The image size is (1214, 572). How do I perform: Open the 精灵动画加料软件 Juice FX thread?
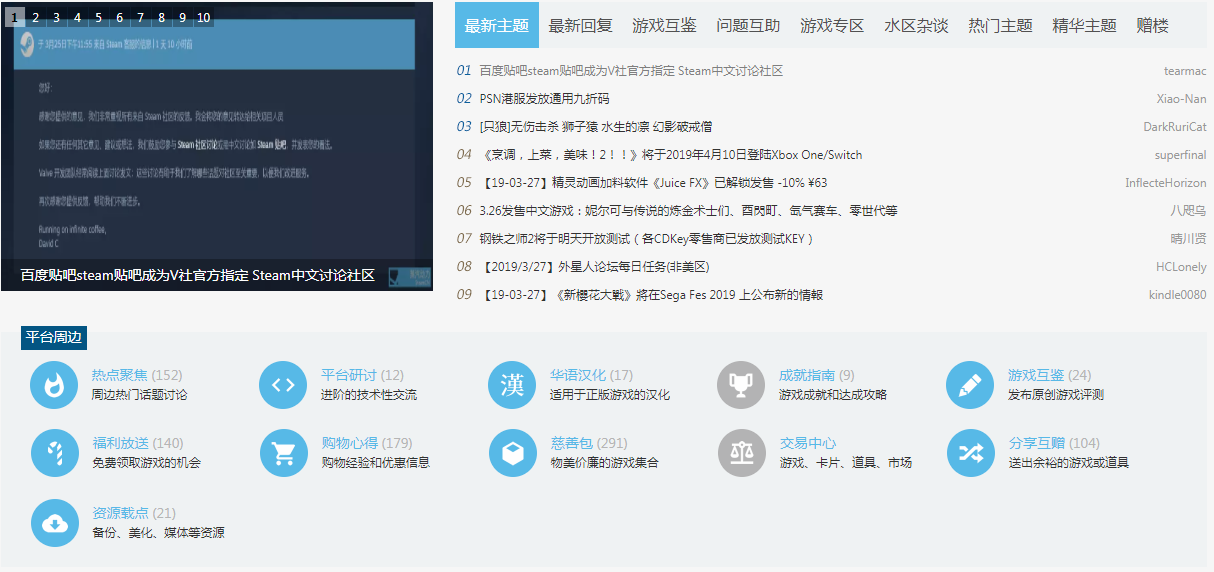click(x=653, y=183)
